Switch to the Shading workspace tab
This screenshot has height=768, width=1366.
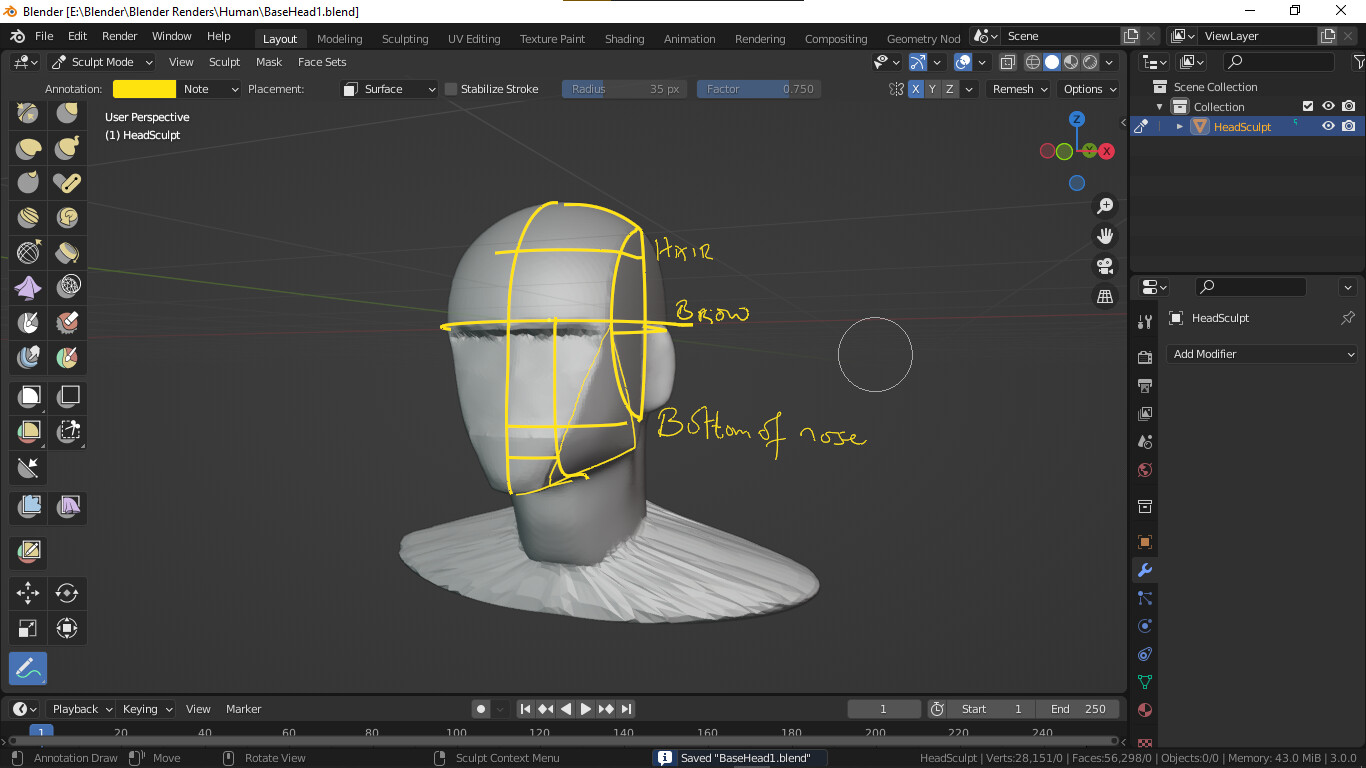point(624,39)
